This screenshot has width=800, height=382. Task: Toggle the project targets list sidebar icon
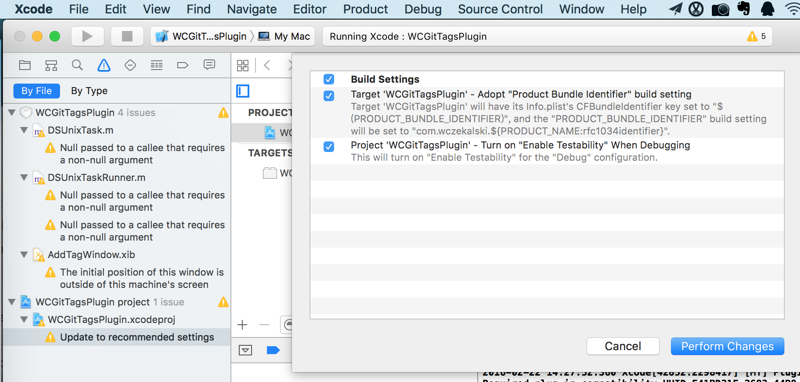pyautogui.click(x=243, y=91)
